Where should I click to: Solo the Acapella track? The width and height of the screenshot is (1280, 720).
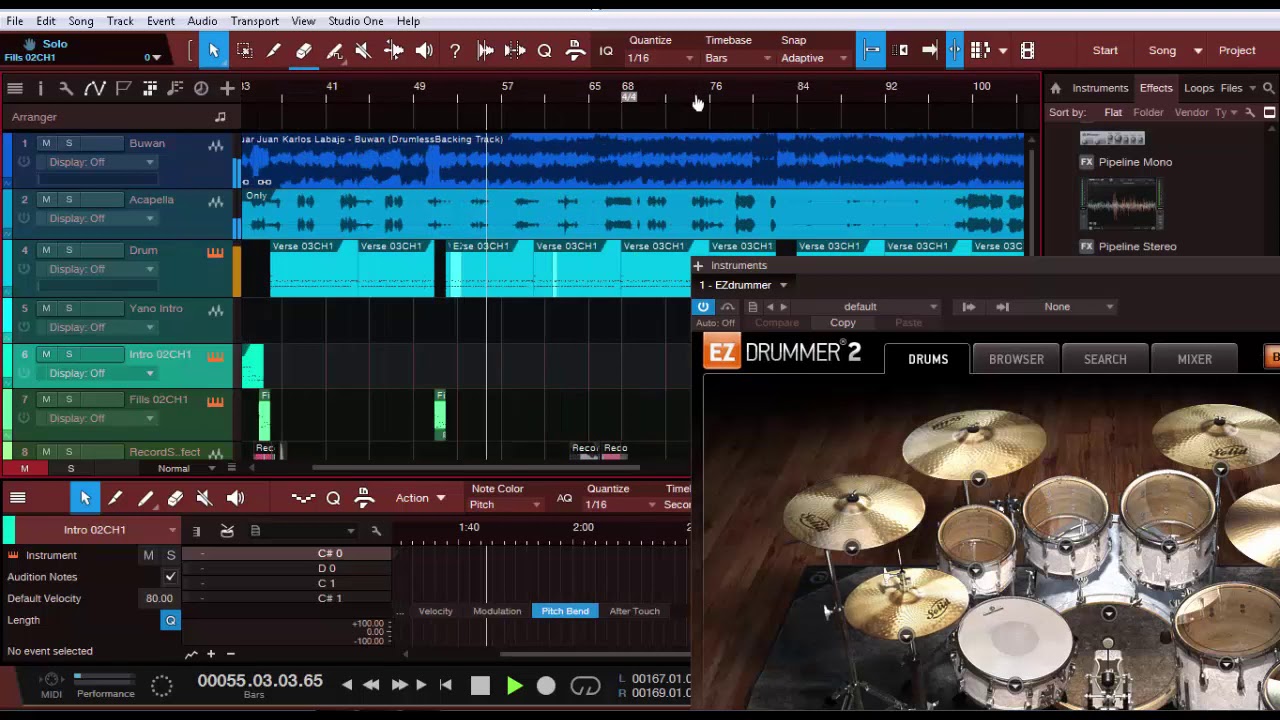pyautogui.click(x=69, y=199)
